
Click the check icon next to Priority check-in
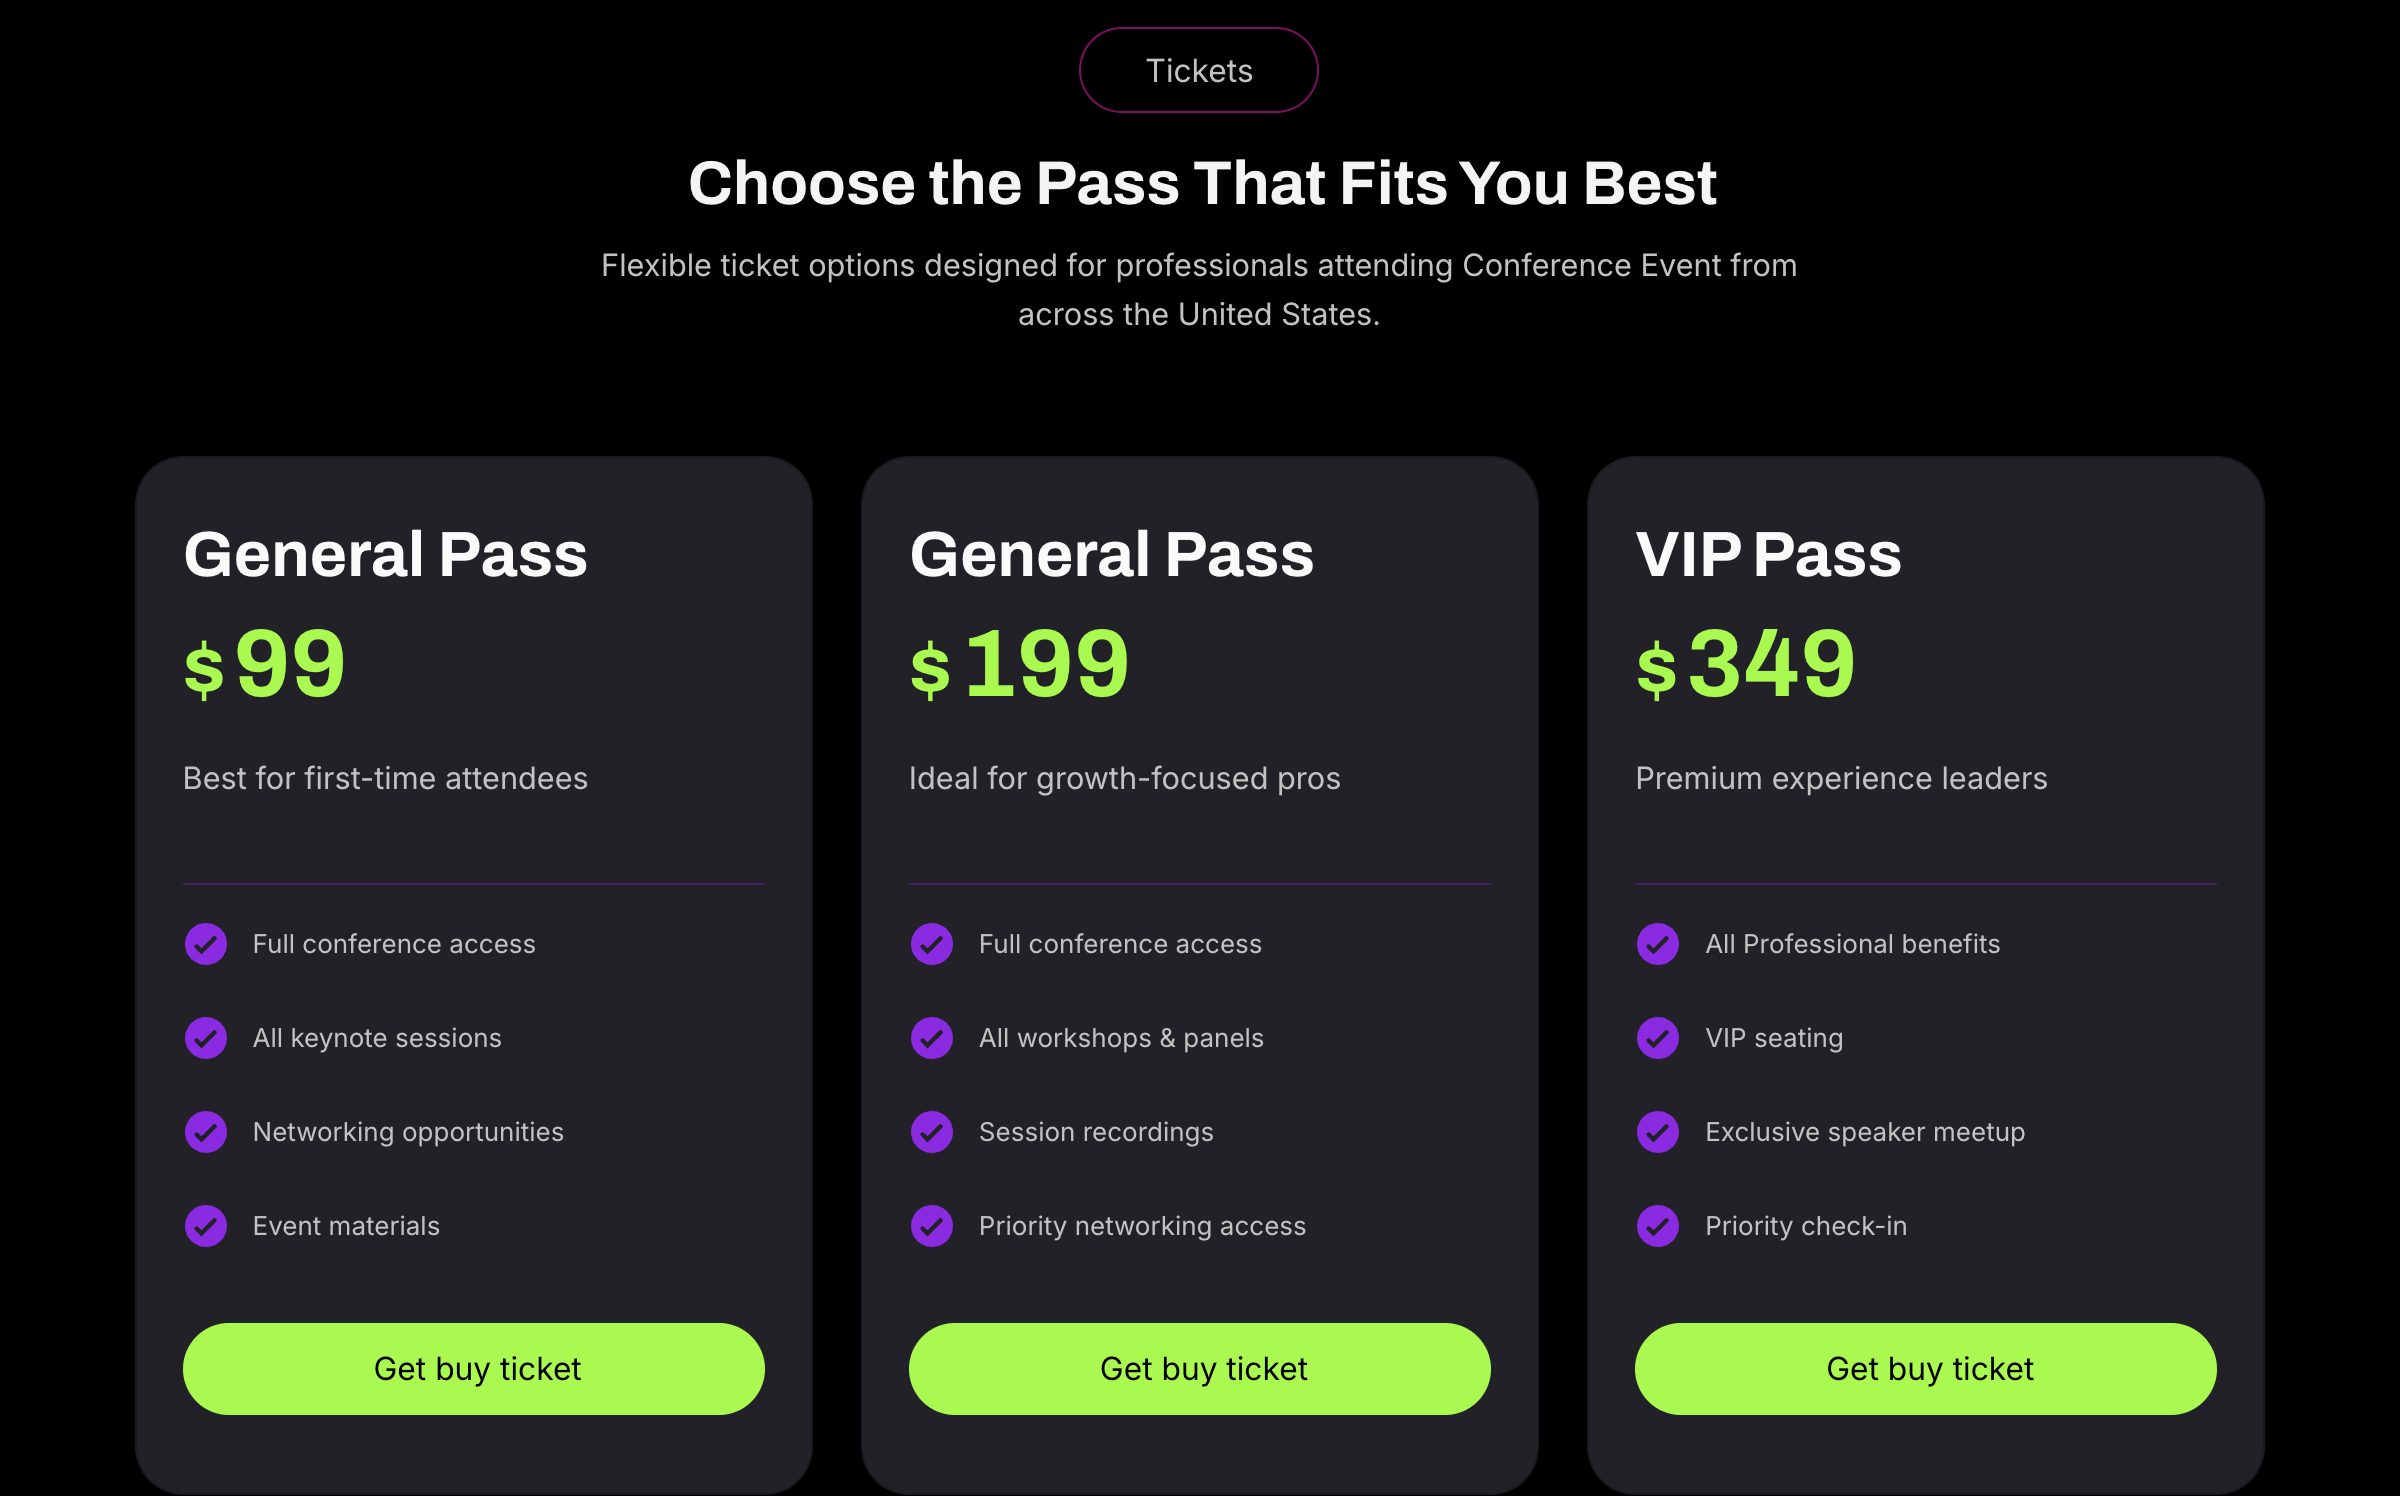point(1657,1225)
